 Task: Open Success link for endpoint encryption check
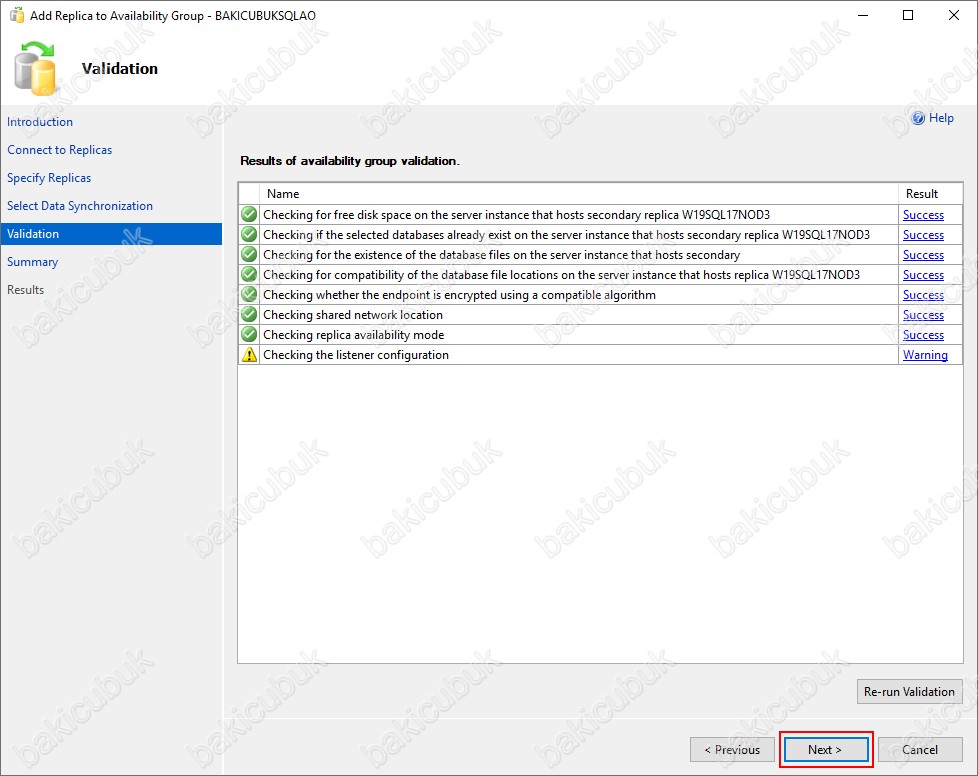(923, 294)
